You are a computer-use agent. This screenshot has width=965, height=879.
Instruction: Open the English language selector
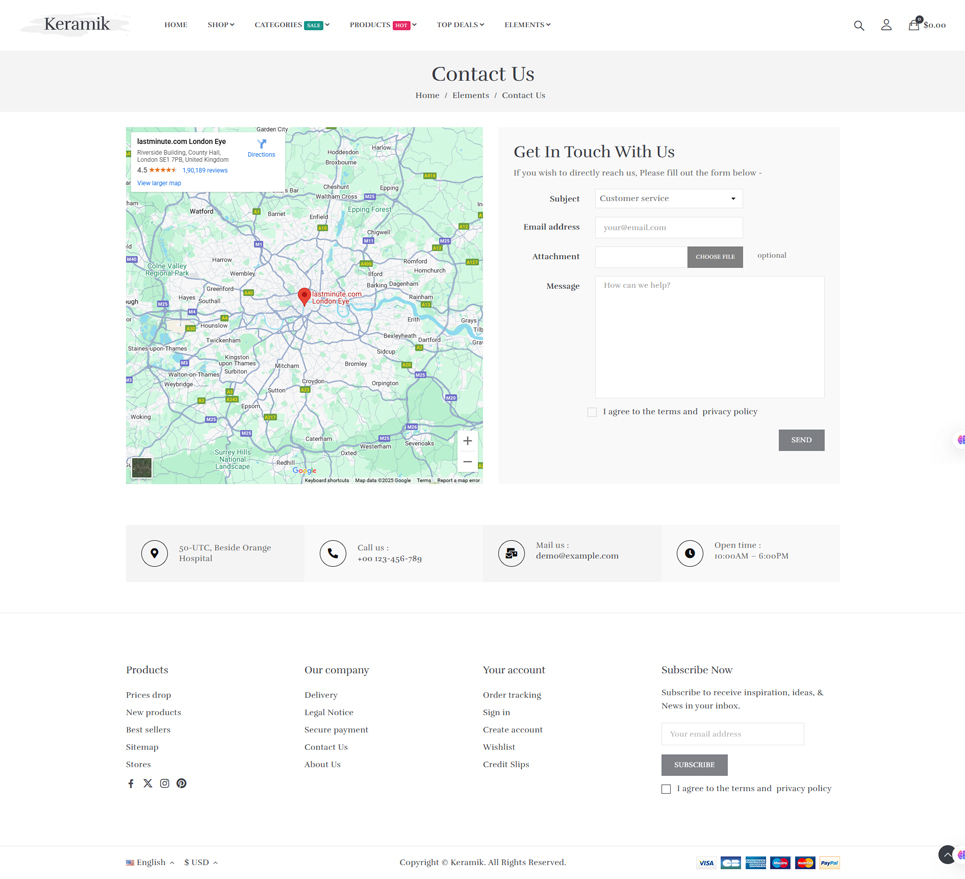[150, 862]
